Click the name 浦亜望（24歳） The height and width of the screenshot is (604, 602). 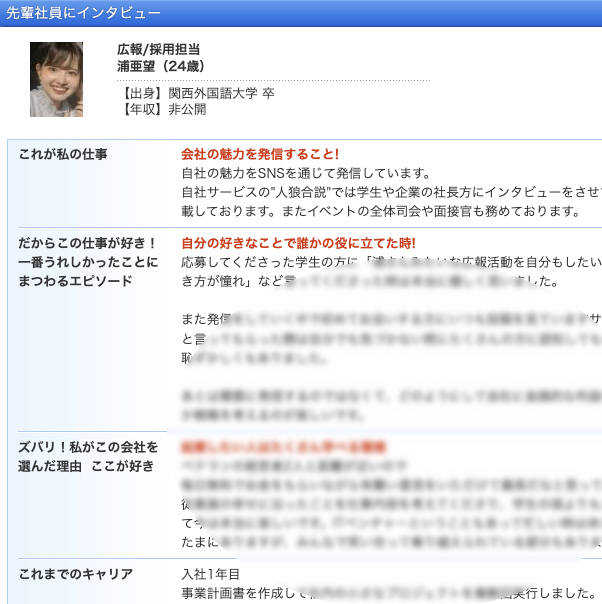[x=161, y=66]
